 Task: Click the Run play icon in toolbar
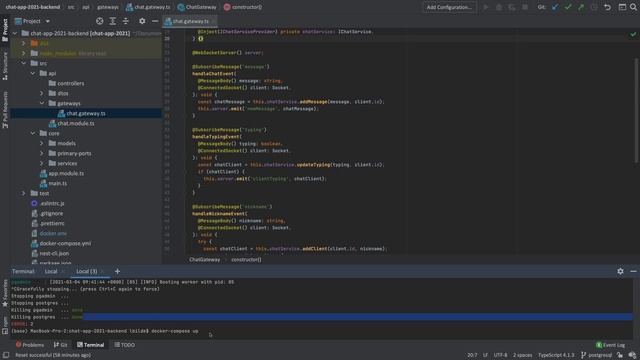click(486, 7)
